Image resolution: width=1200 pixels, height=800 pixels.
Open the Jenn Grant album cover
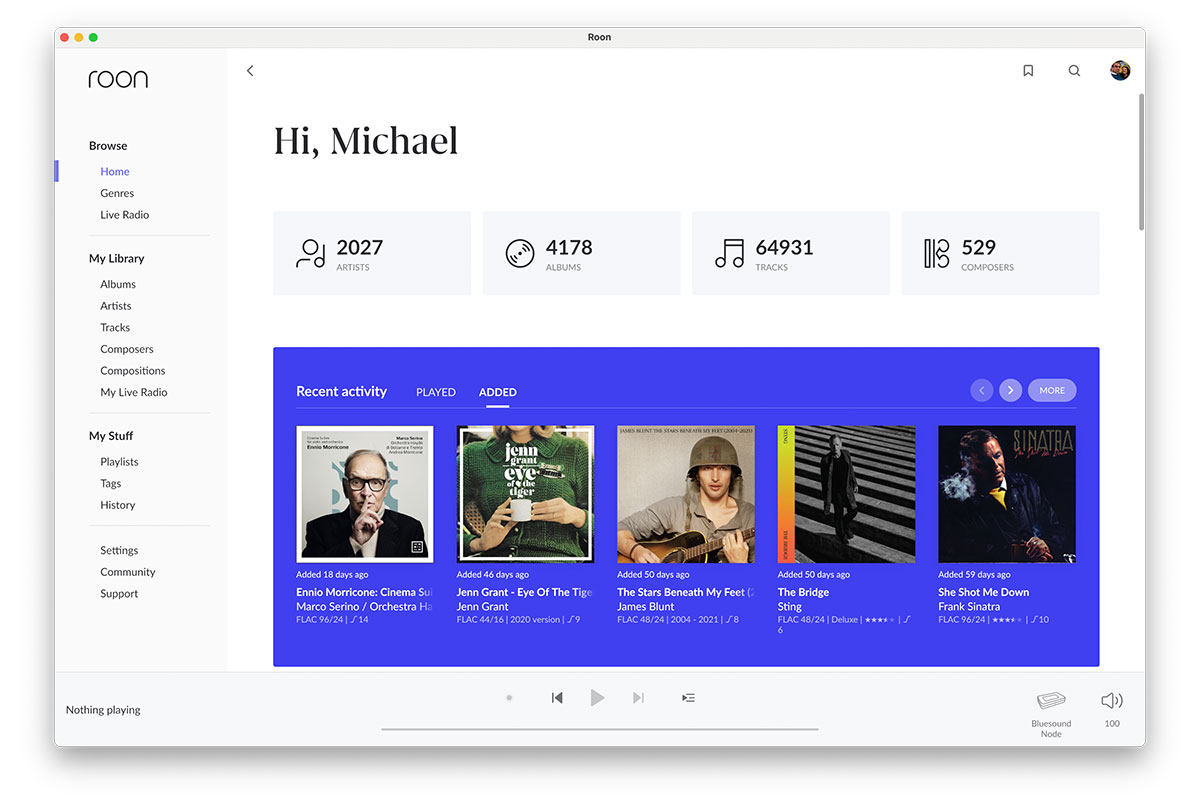526,494
